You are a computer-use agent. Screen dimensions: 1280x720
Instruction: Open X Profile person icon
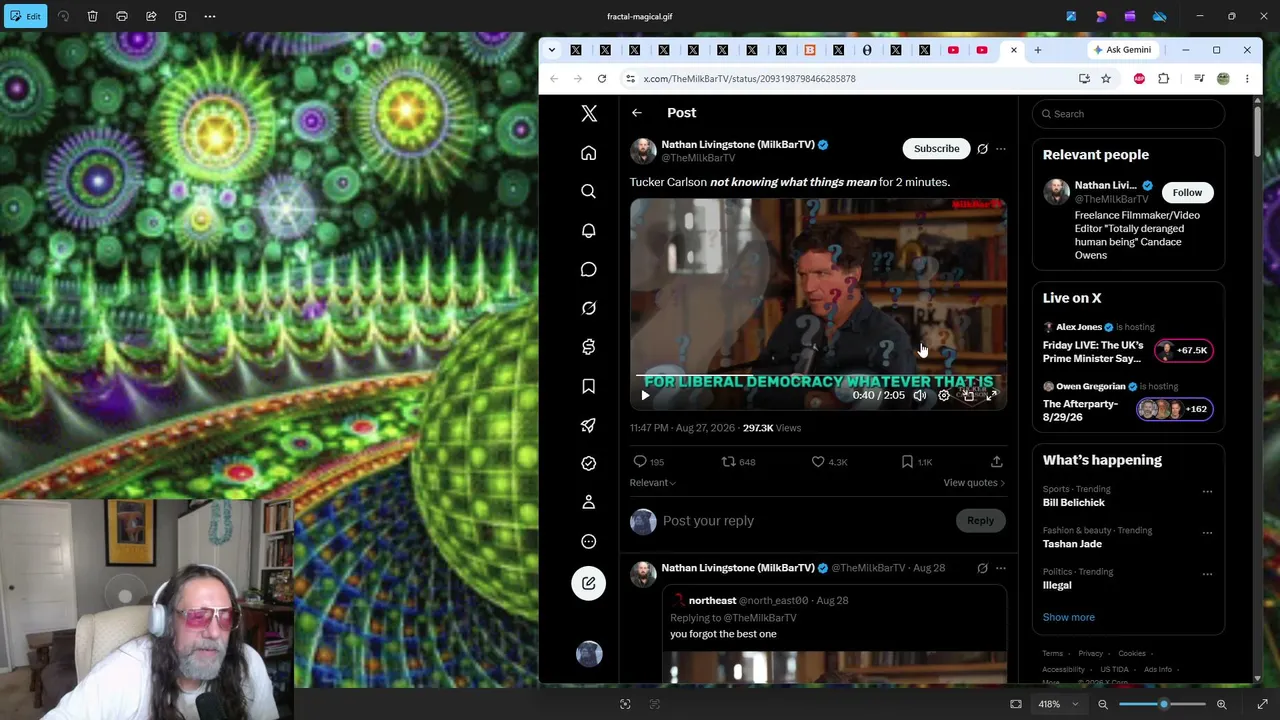coord(589,502)
